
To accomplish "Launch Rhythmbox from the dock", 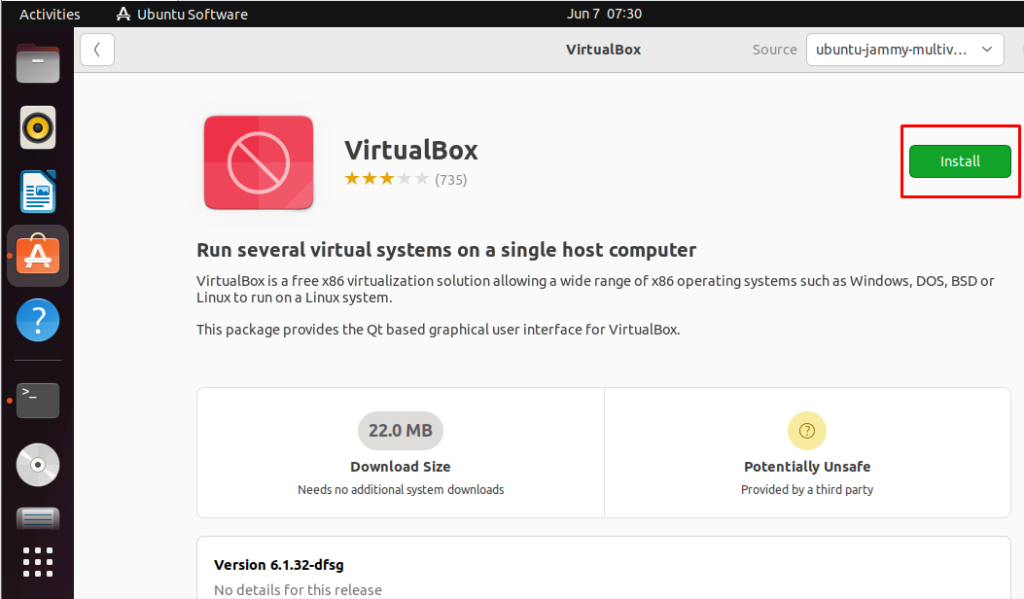I will coord(38,127).
